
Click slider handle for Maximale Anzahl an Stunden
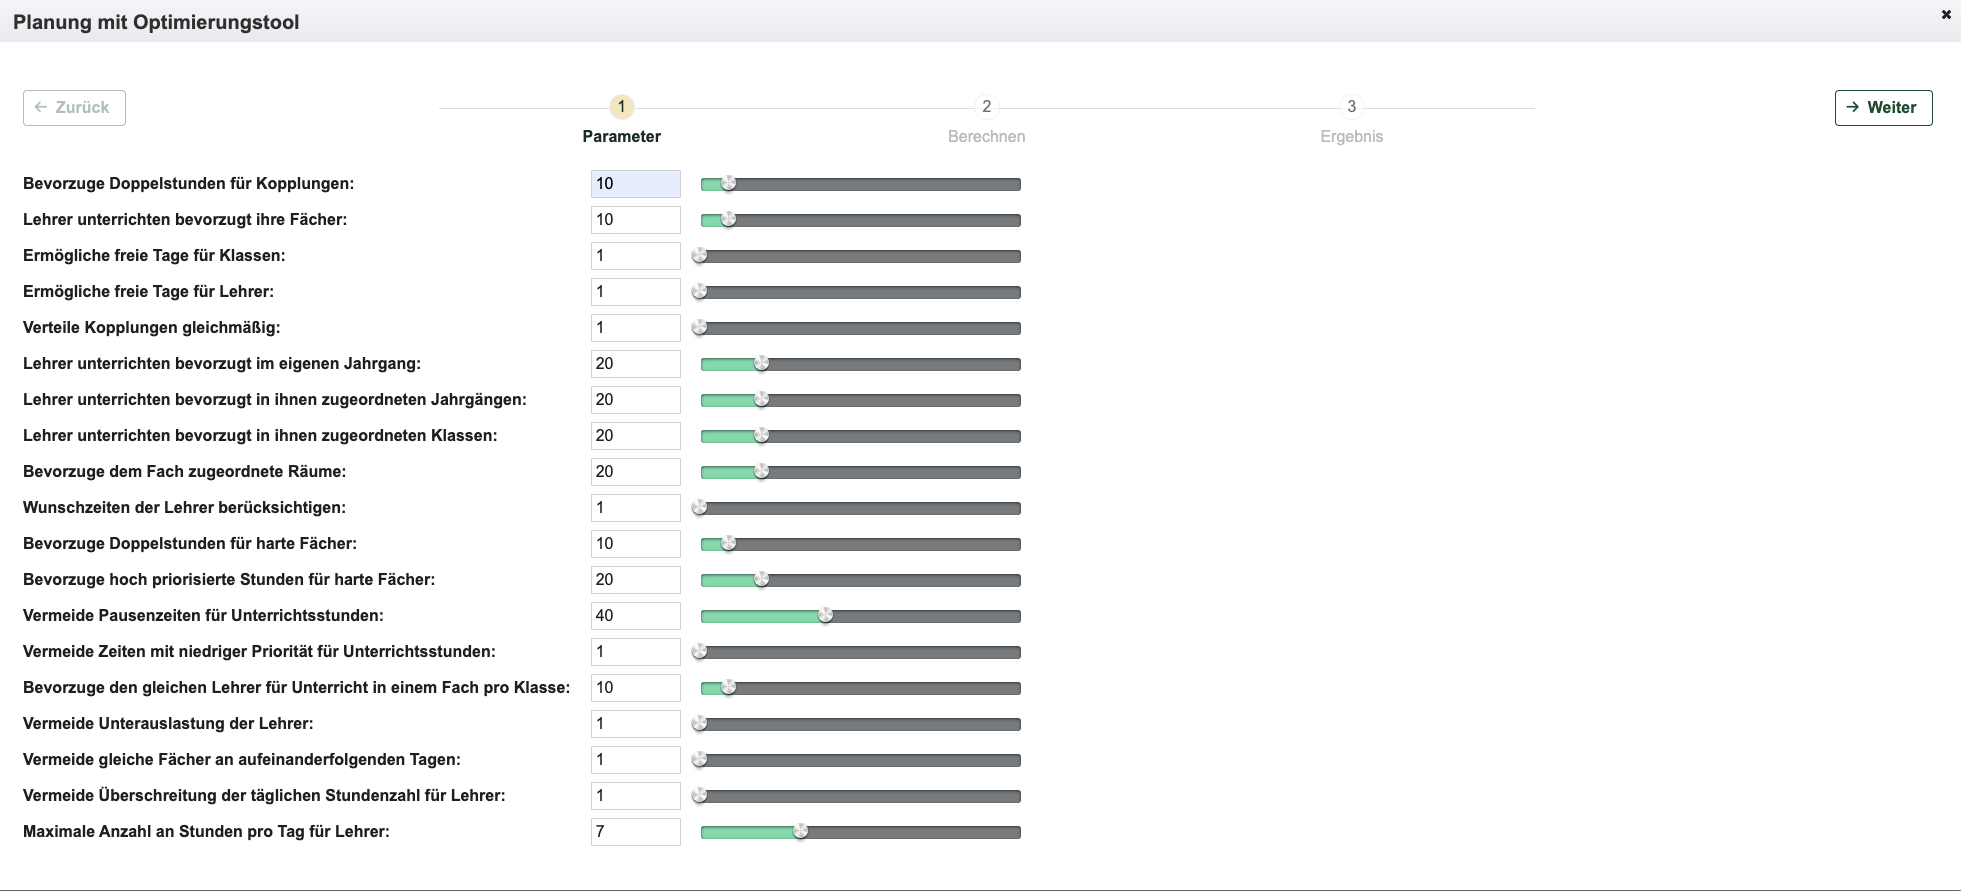point(800,831)
